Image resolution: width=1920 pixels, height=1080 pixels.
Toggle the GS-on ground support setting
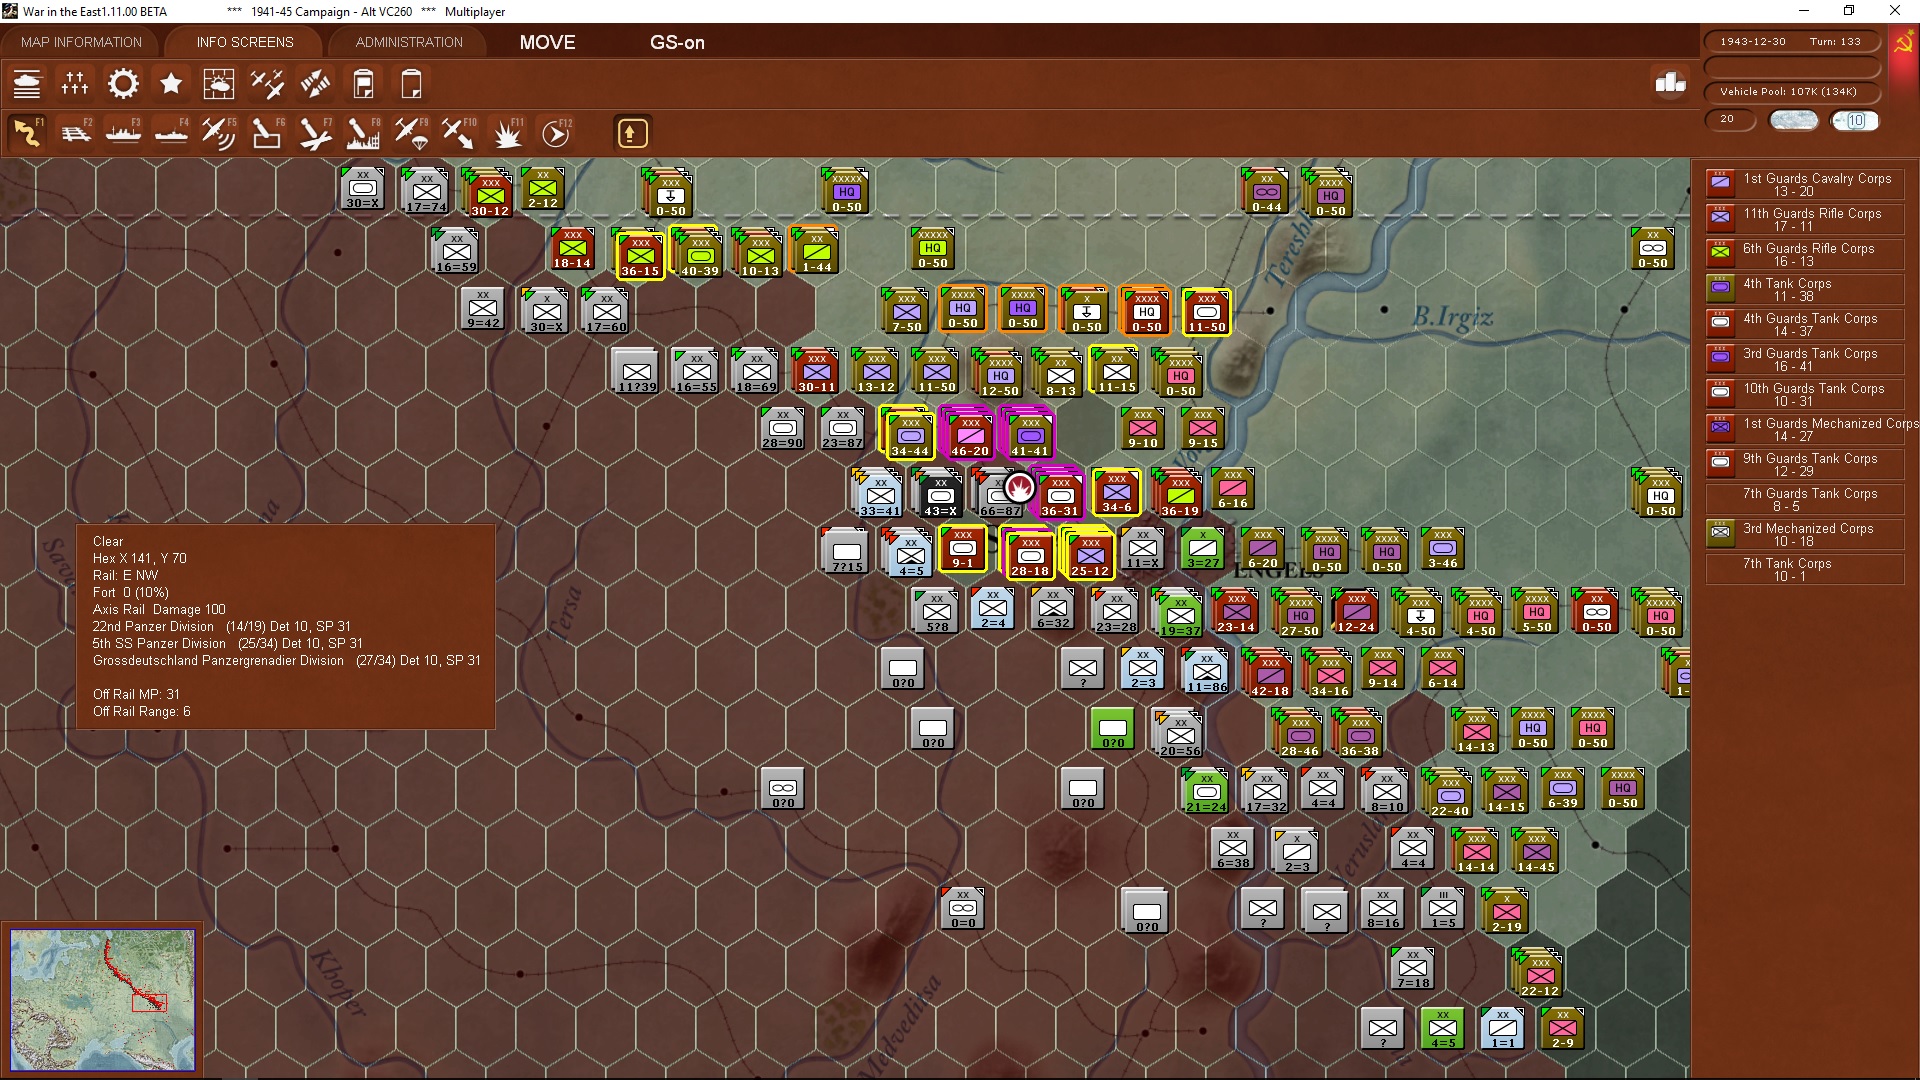coord(677,42)
